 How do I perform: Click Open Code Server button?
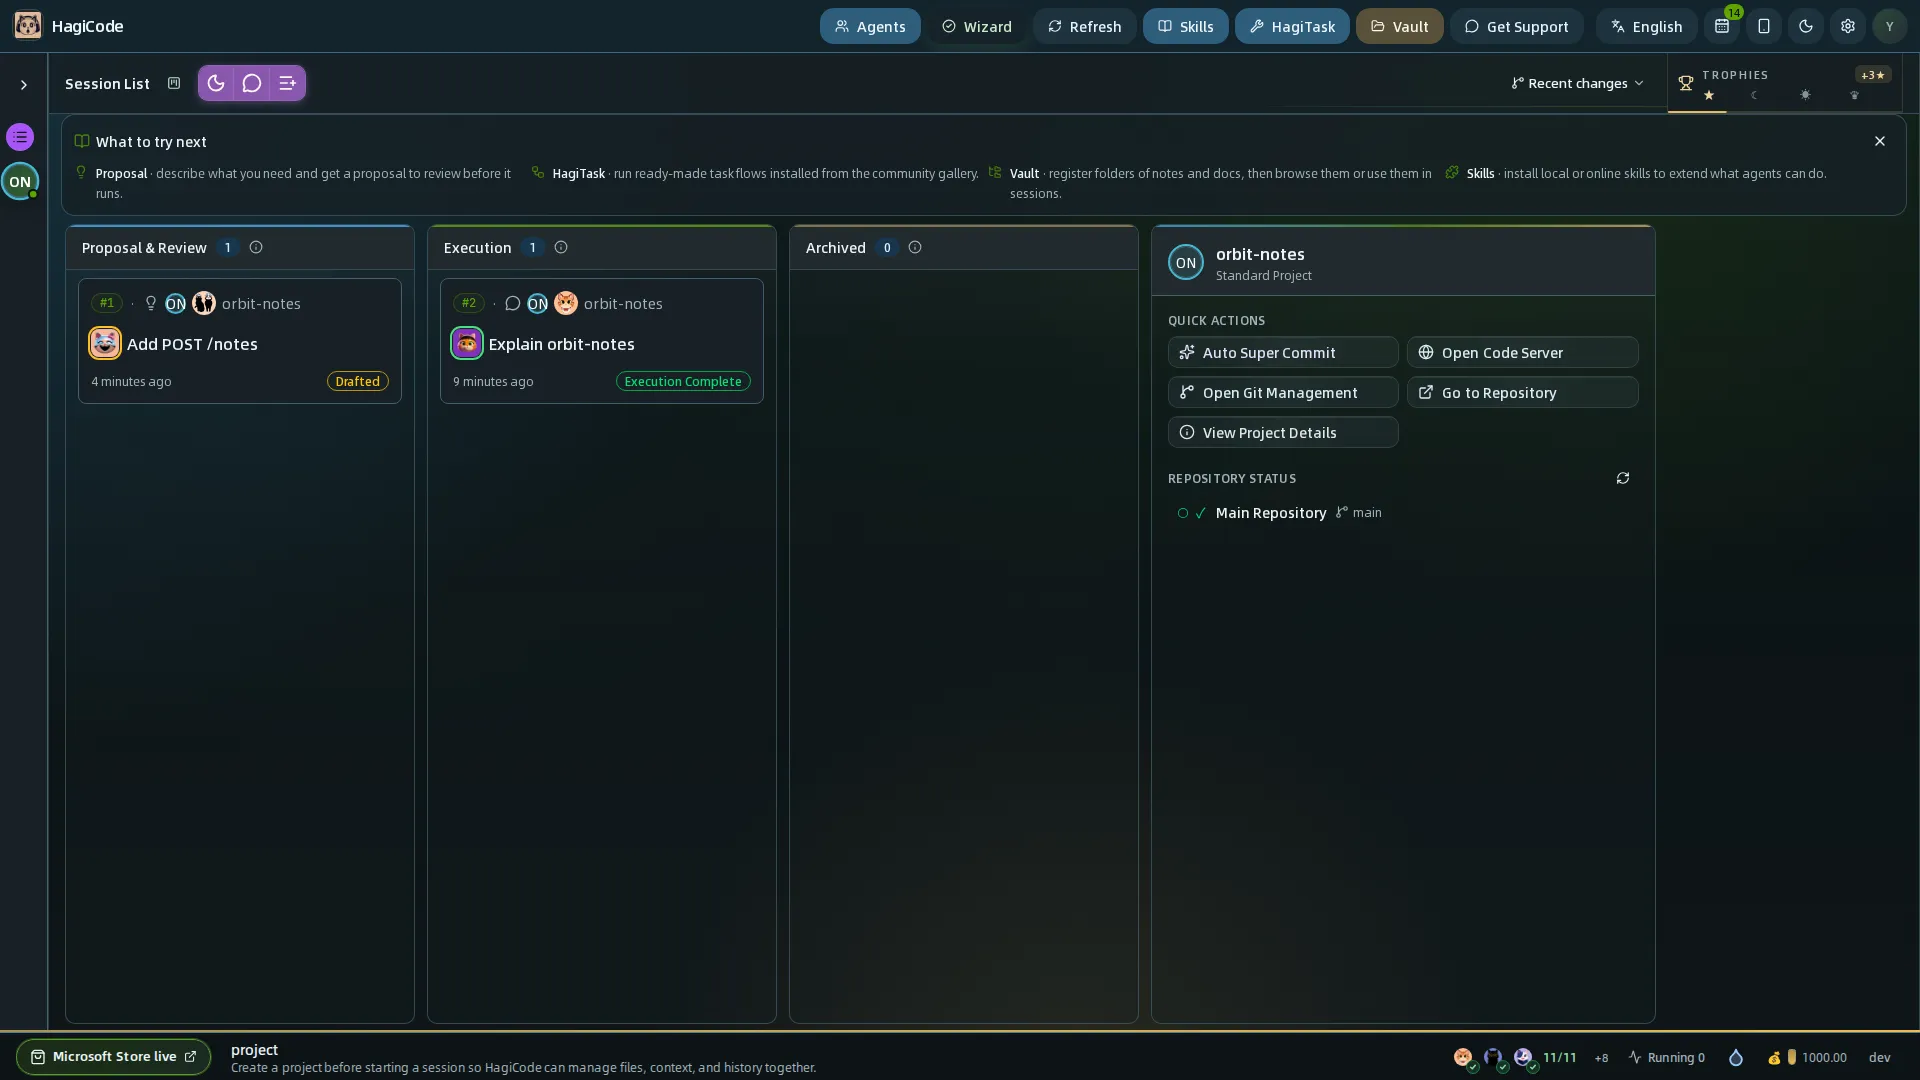[x=1523, y=352]
